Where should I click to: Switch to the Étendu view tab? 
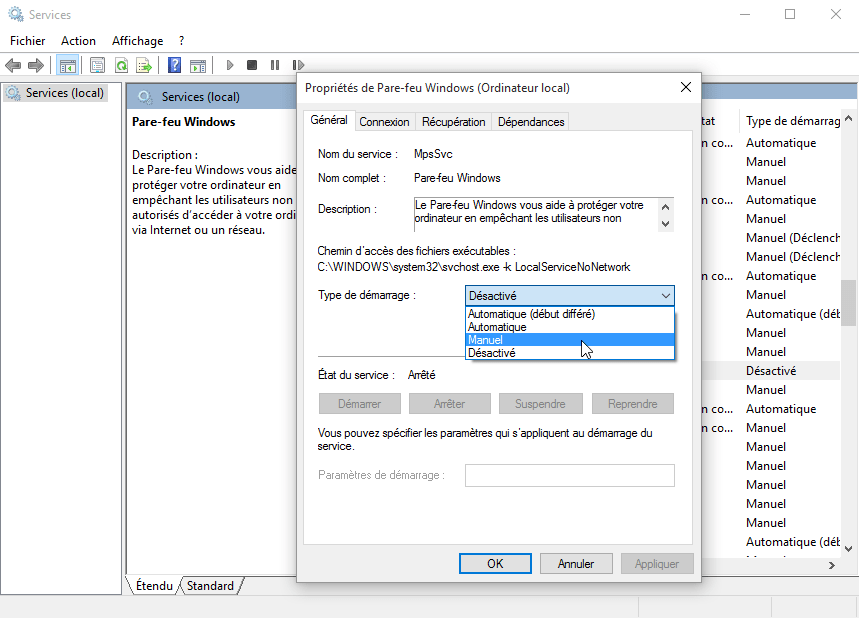[154, 586]
